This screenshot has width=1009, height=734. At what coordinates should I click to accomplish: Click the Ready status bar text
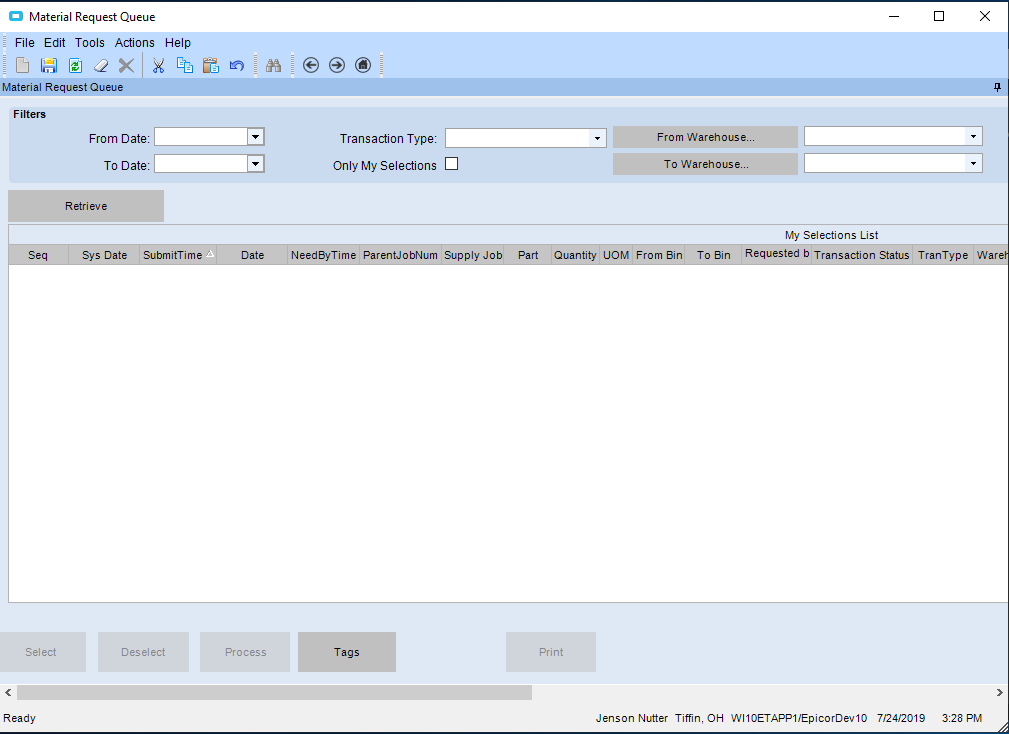pyautogui.click(x=19, y=718)
